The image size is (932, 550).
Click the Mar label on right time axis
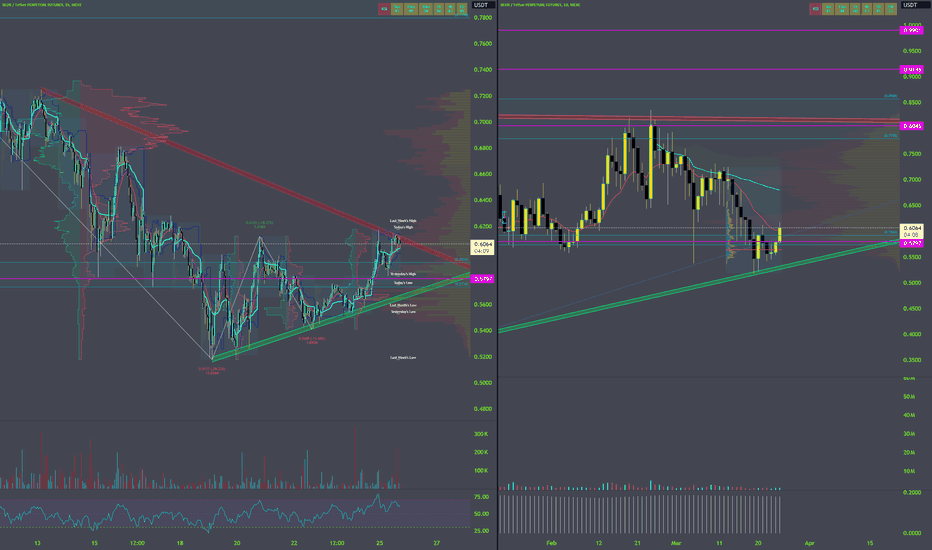676,543
